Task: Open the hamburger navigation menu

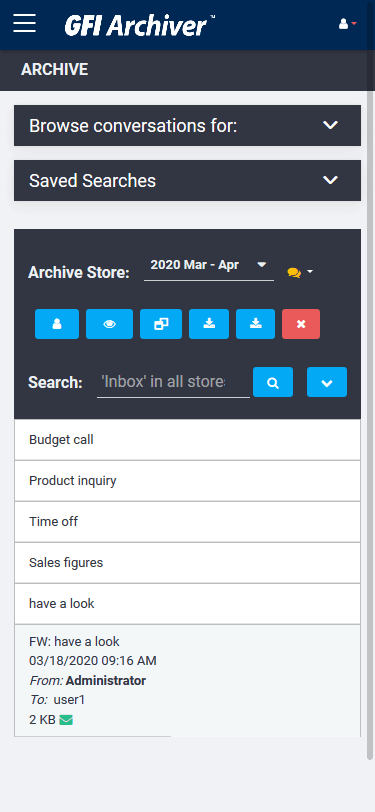Action: coord(24,23)
